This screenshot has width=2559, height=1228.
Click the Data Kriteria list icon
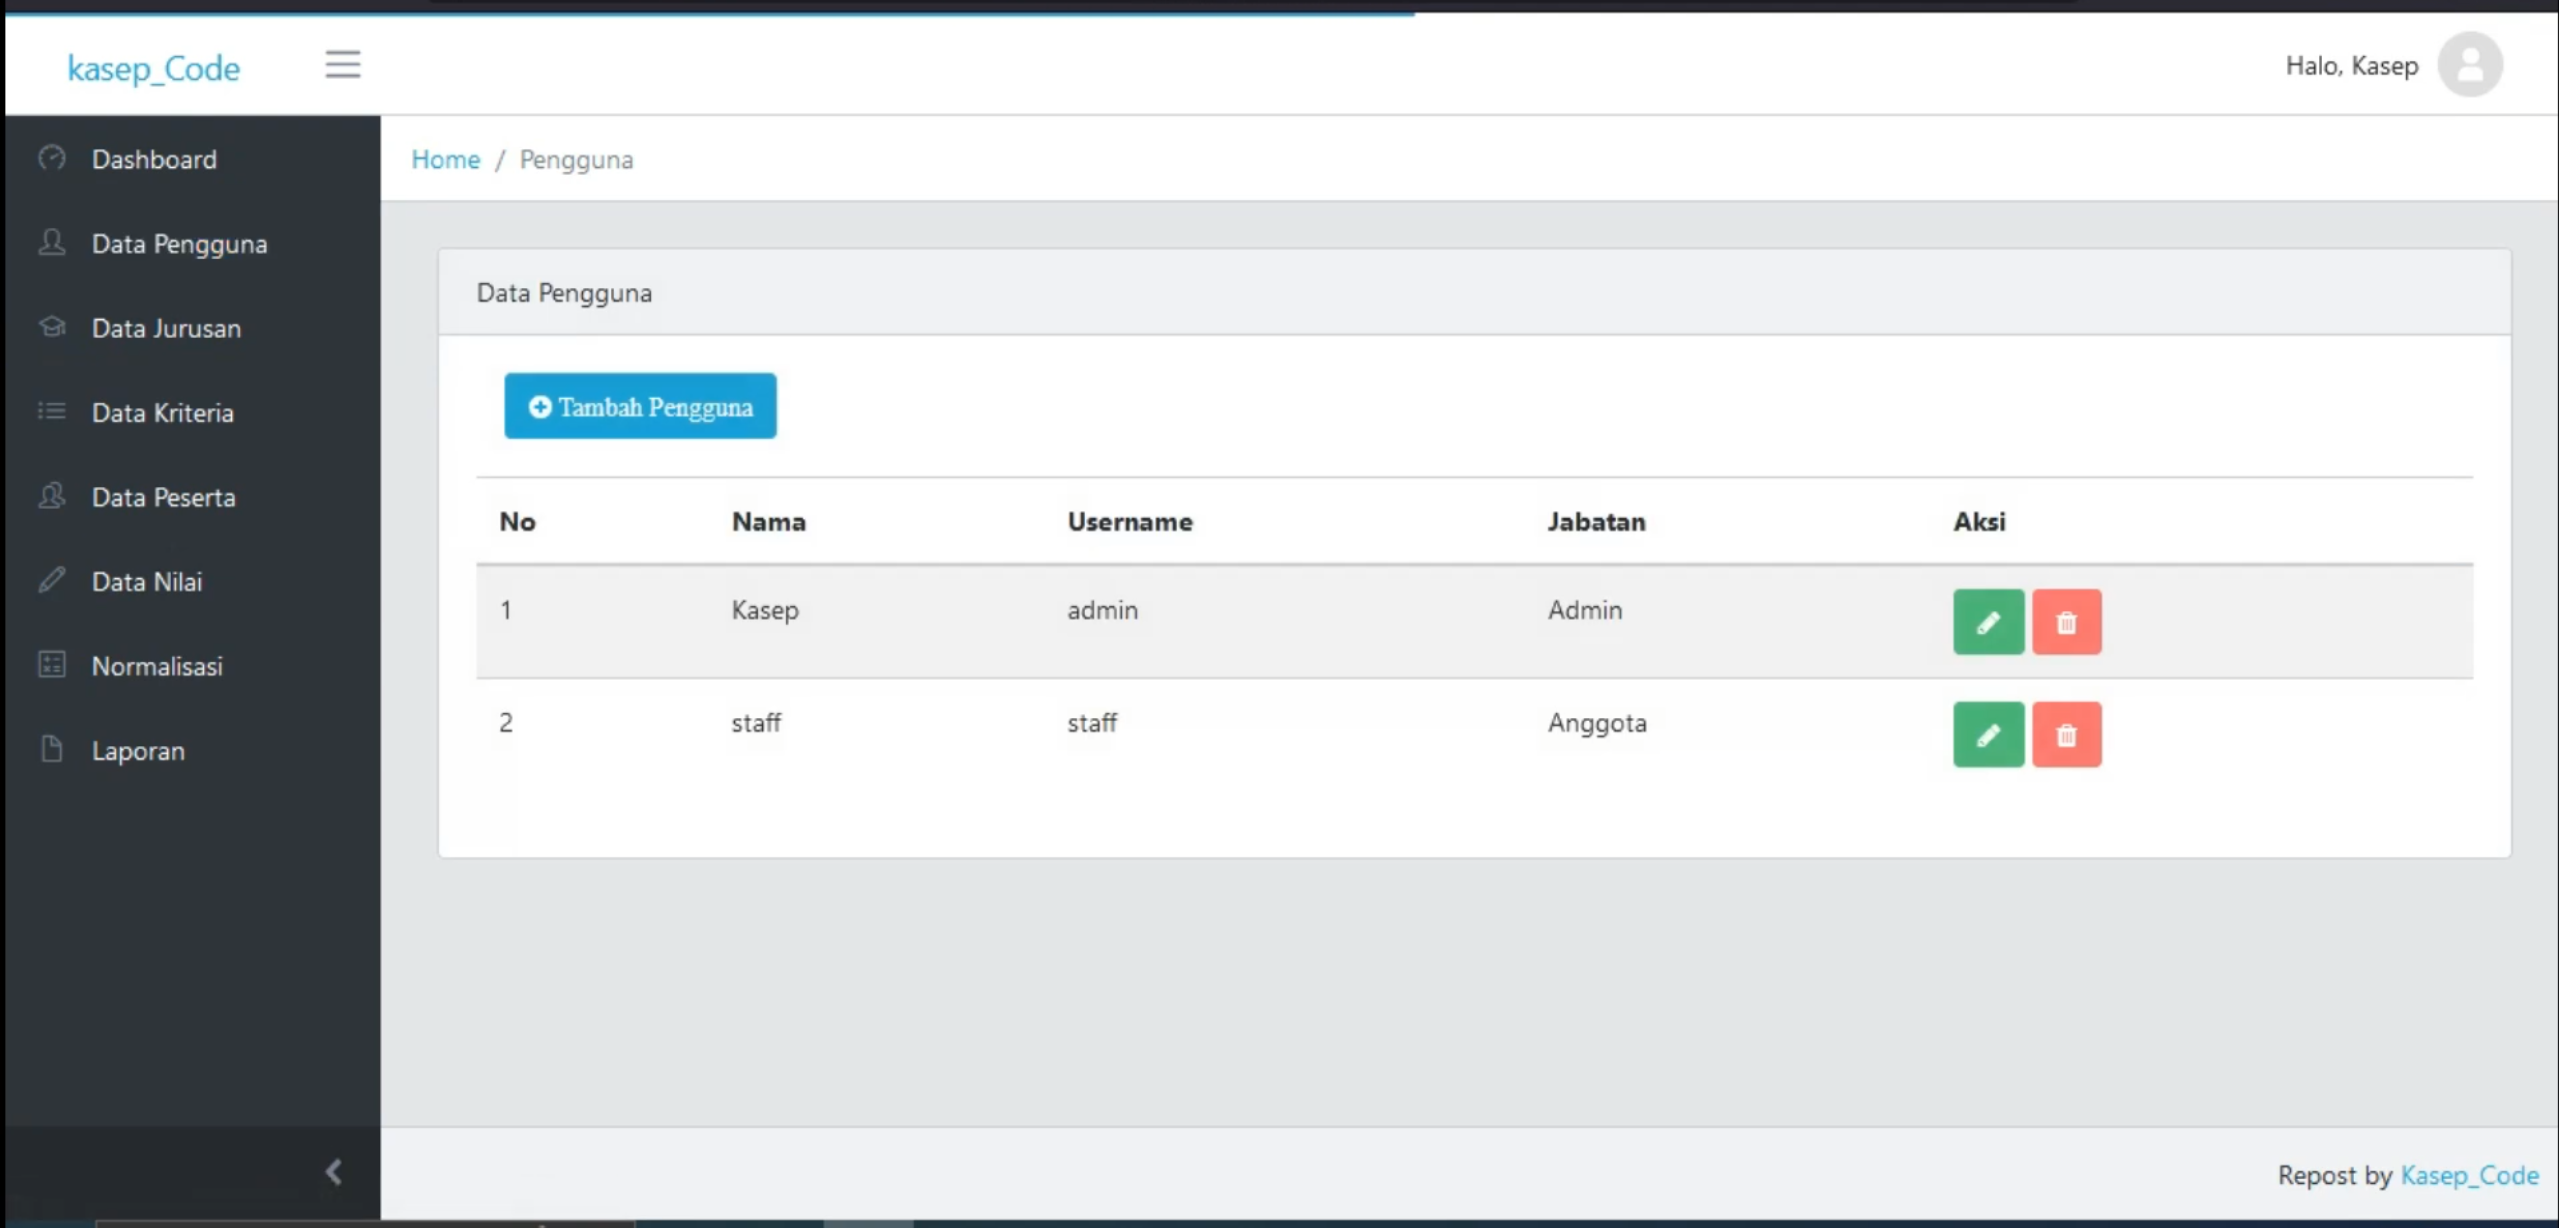(52, 411)
